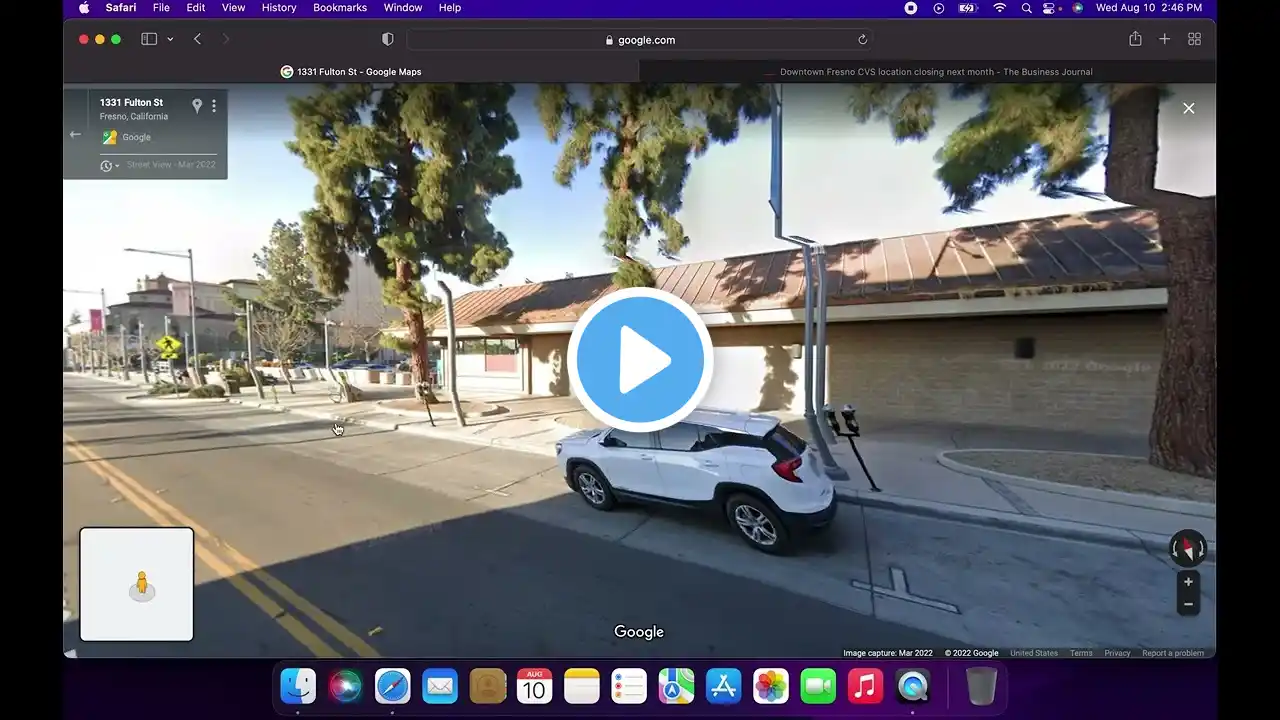
Task: Click the google.com address bar
Action: pos(640,40)
